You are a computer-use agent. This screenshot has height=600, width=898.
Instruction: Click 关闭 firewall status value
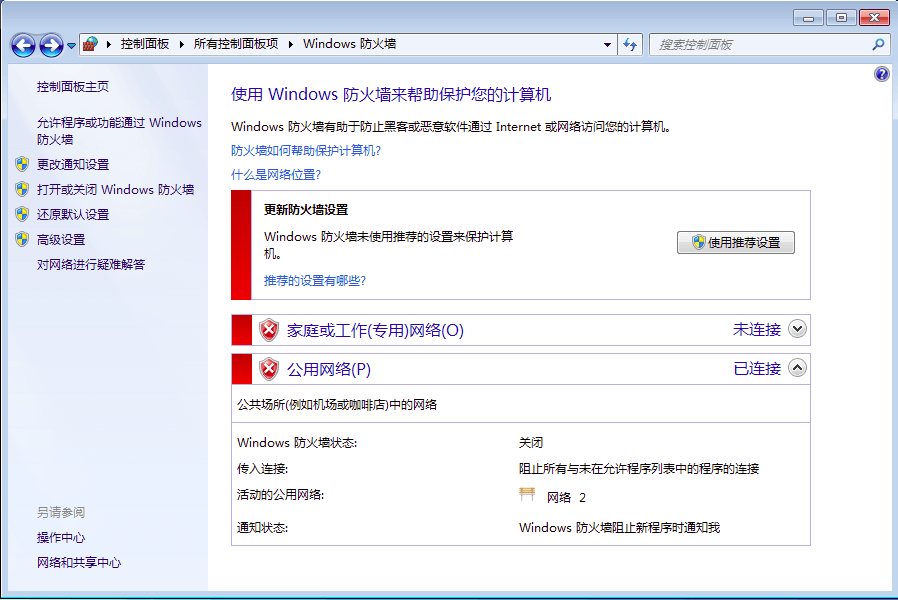pos(531,443)
